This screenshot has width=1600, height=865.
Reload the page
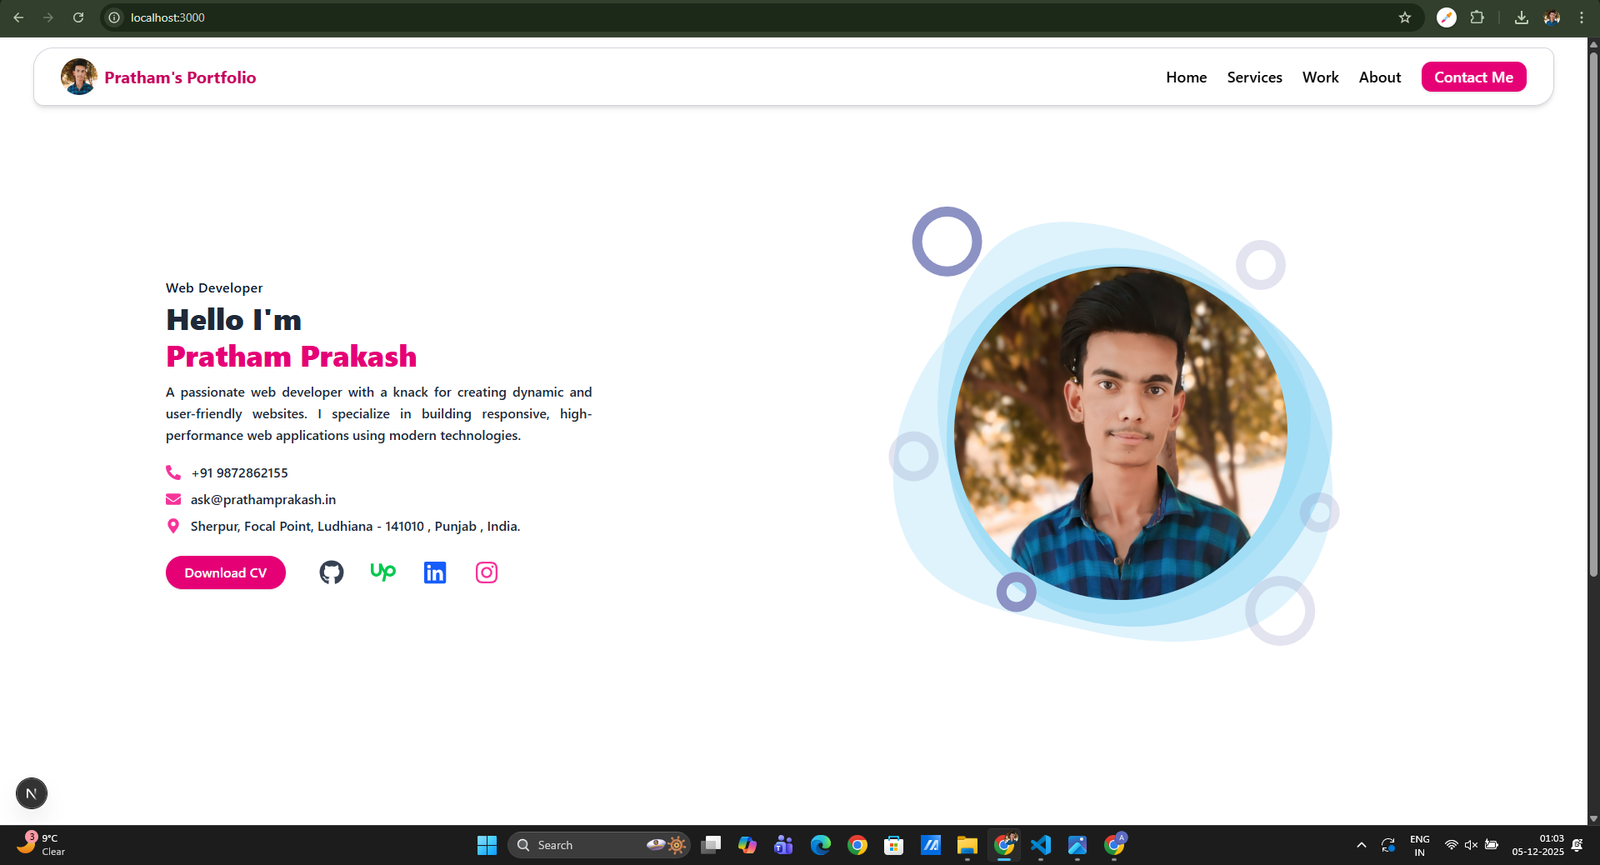(78, 17)
